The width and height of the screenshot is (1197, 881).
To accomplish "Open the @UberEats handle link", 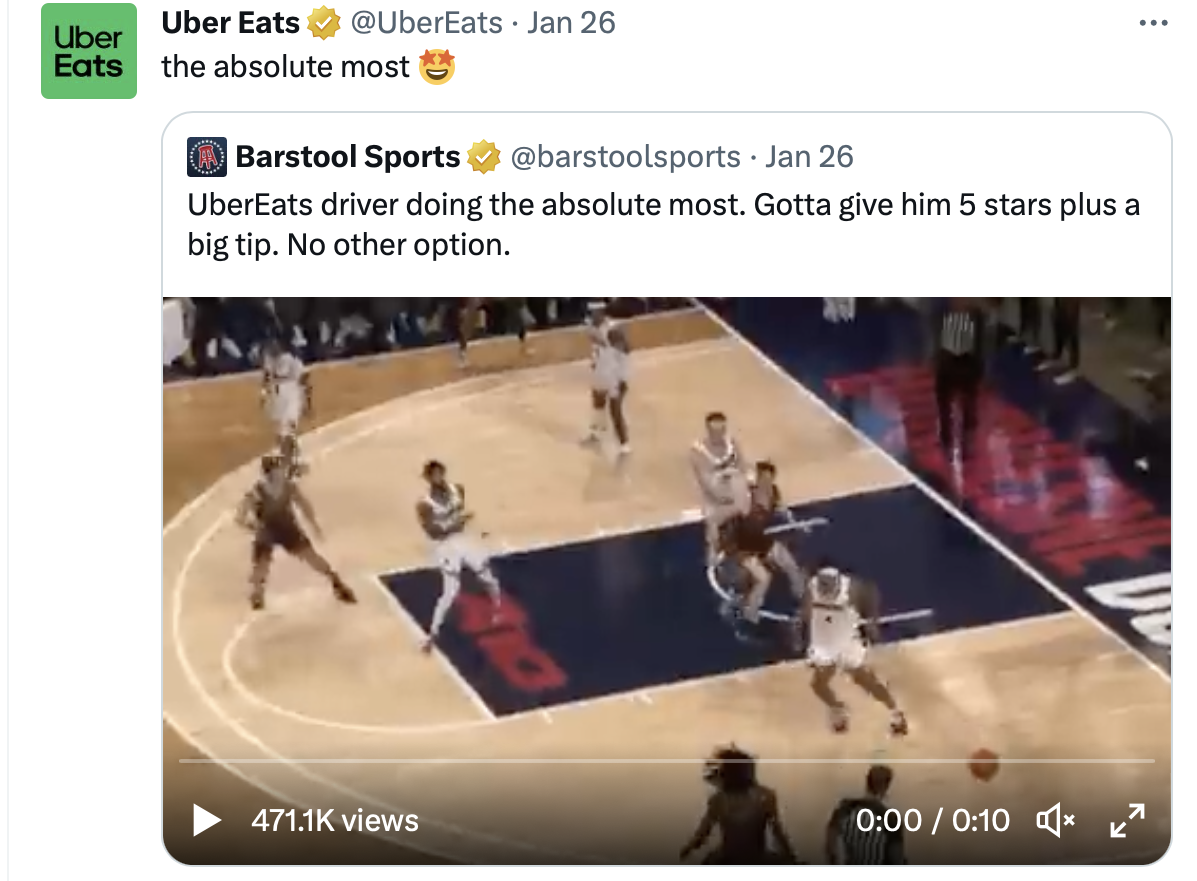I will pos(427,23).
